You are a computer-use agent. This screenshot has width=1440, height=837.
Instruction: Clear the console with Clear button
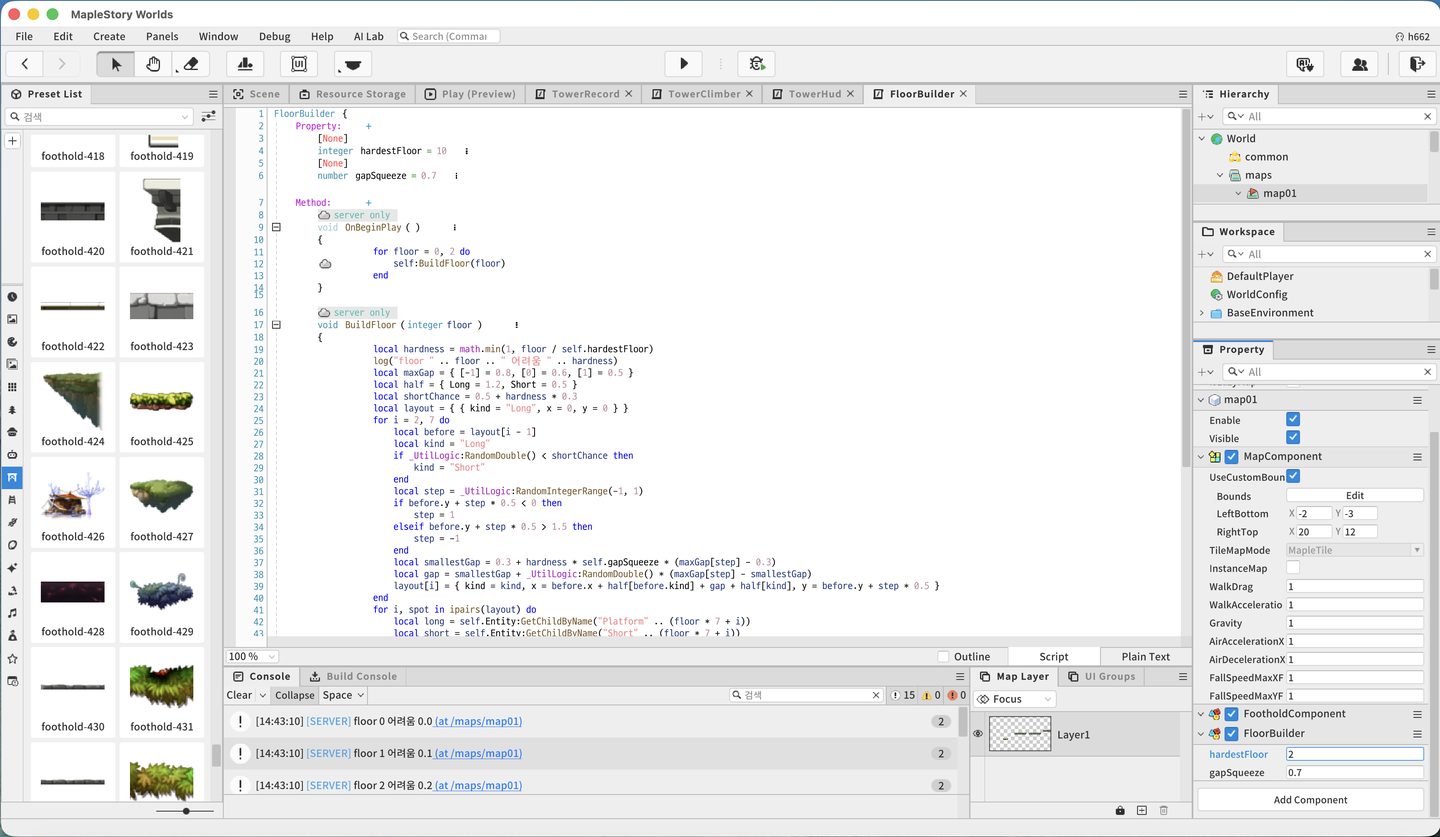pyautogui.click(x=239, y=695)
